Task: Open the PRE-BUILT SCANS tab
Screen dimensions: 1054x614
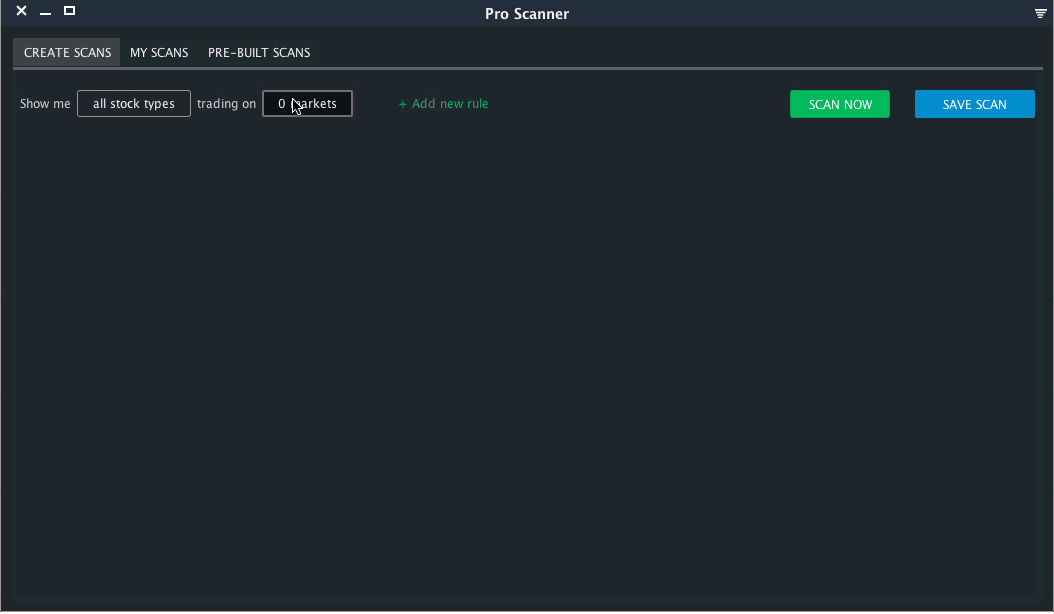Action: point(259,52)
